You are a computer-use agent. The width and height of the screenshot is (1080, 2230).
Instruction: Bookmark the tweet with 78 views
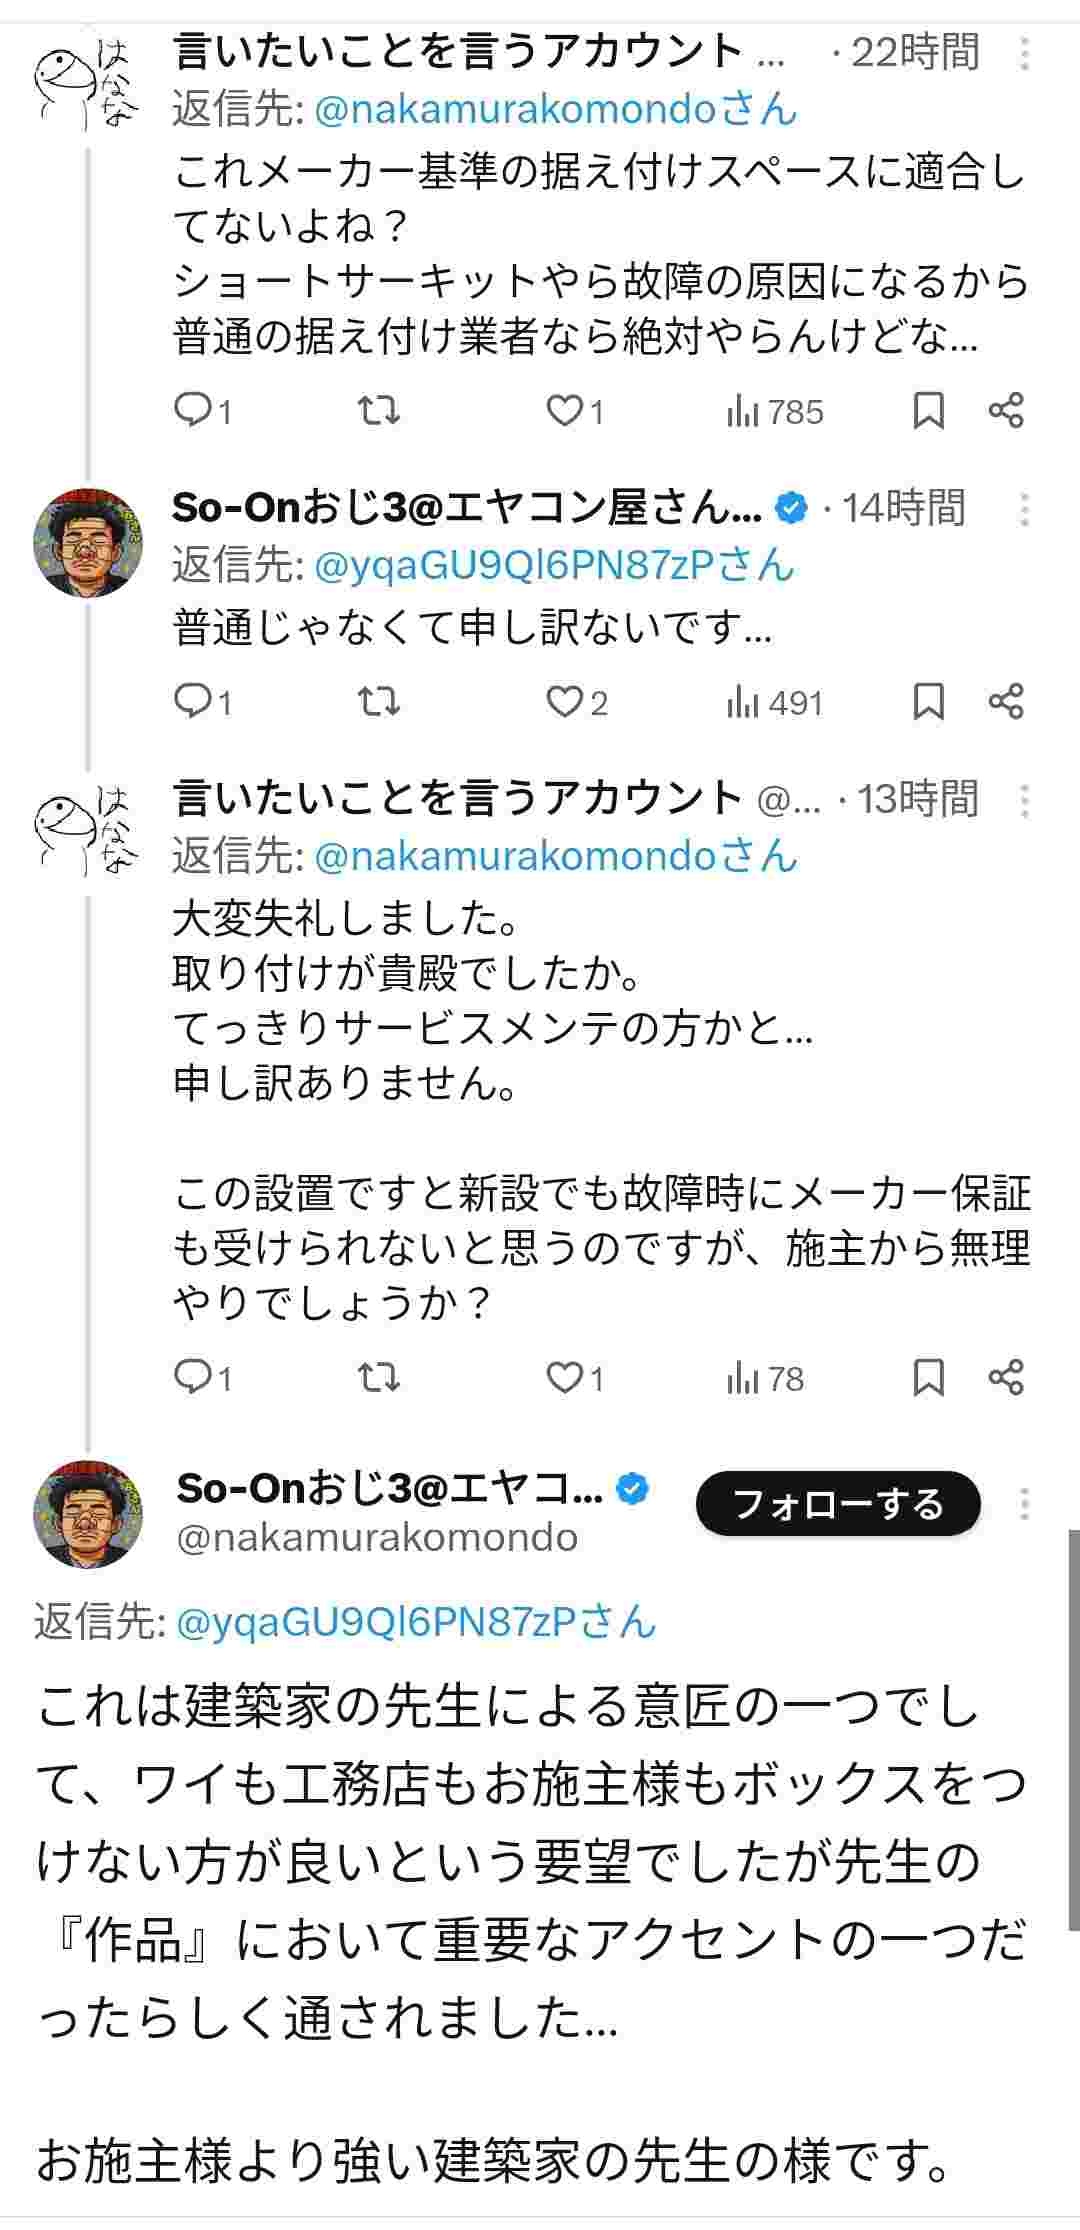tap(929, 1378)
